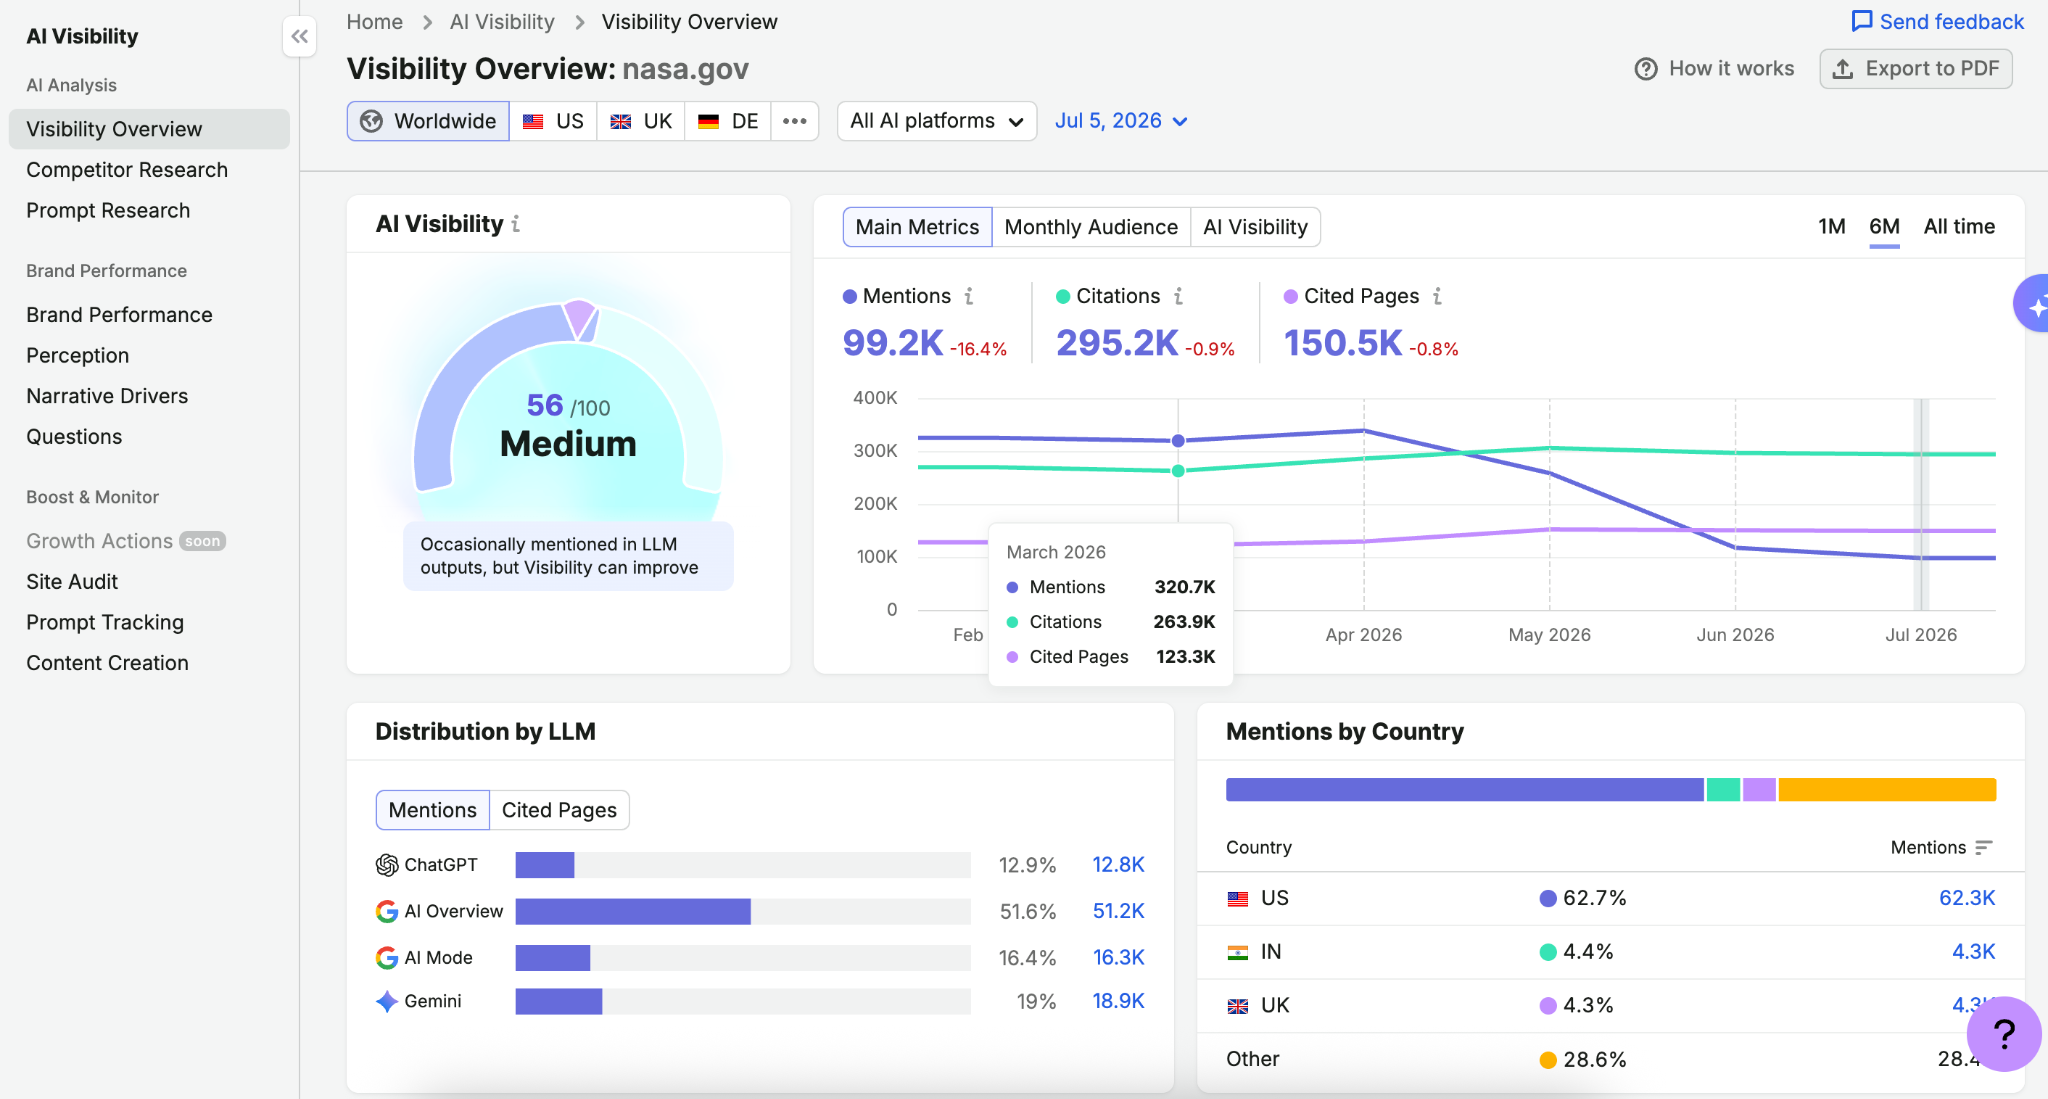The width and height of the screenshot is (2048, 1099).
Task: Click the March 2026 Mentions data point
Action: click(1178, 441)
